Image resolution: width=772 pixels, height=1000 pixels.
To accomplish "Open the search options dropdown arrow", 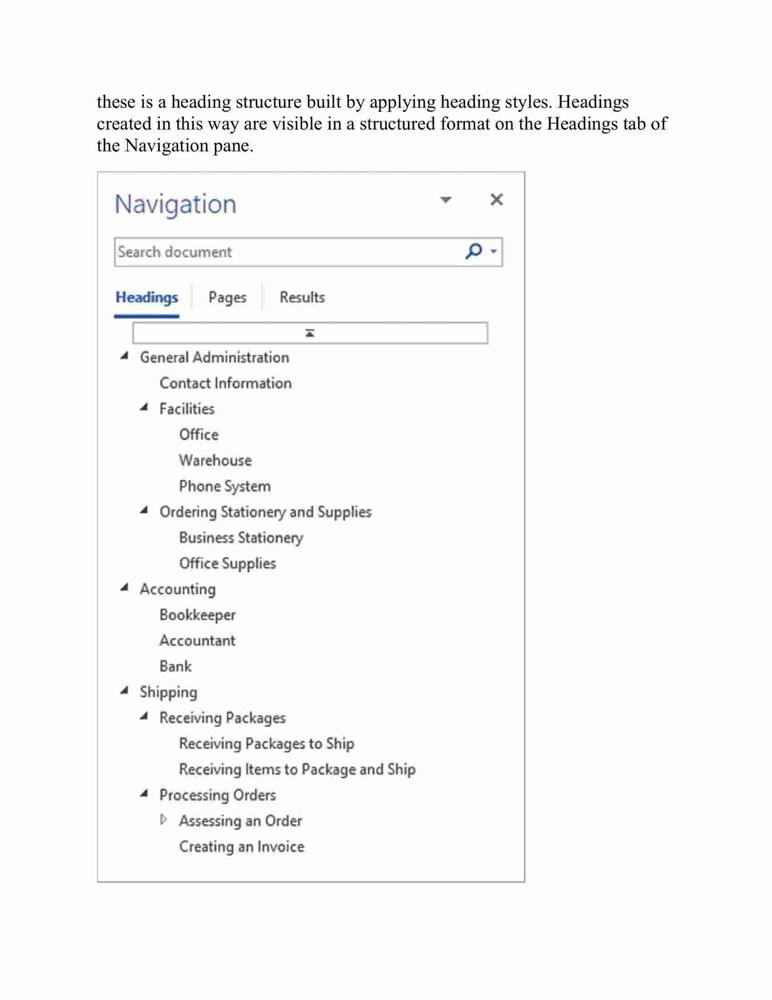I will [x=493, y=251].
